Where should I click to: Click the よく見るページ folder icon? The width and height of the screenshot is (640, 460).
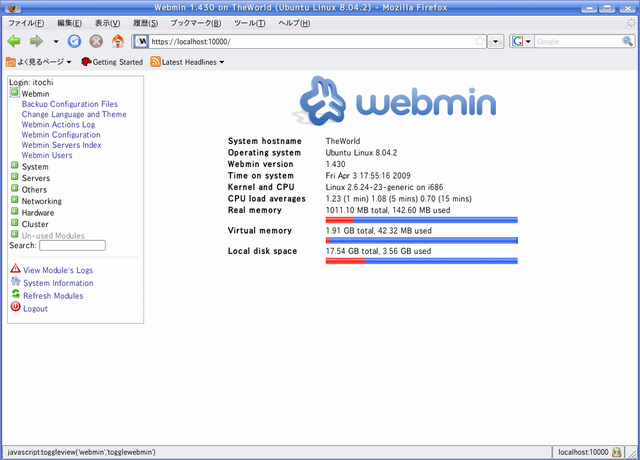point(11,62)
